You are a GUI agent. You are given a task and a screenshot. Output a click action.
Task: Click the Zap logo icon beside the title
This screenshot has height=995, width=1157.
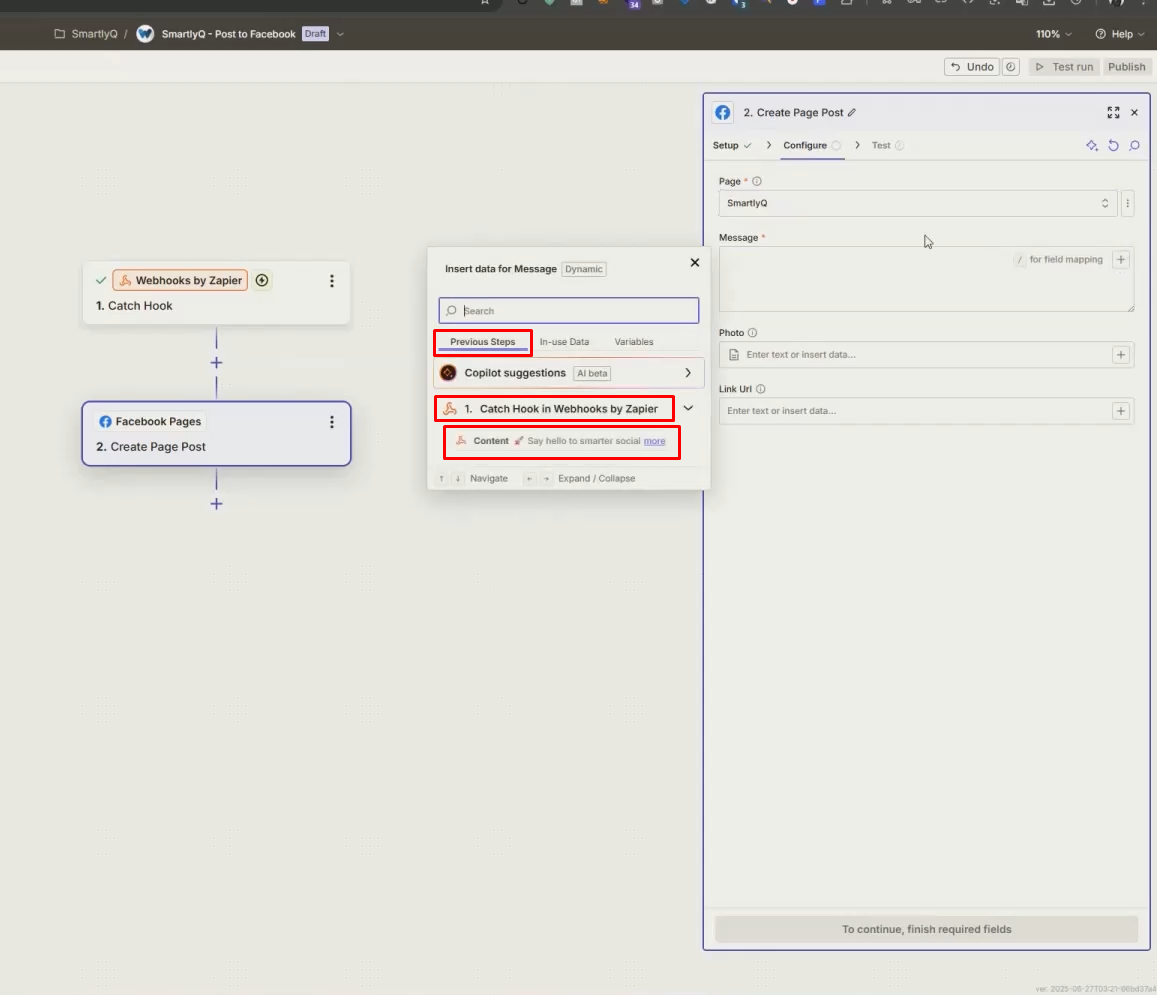pyautogui.click(x=145, y=34)
